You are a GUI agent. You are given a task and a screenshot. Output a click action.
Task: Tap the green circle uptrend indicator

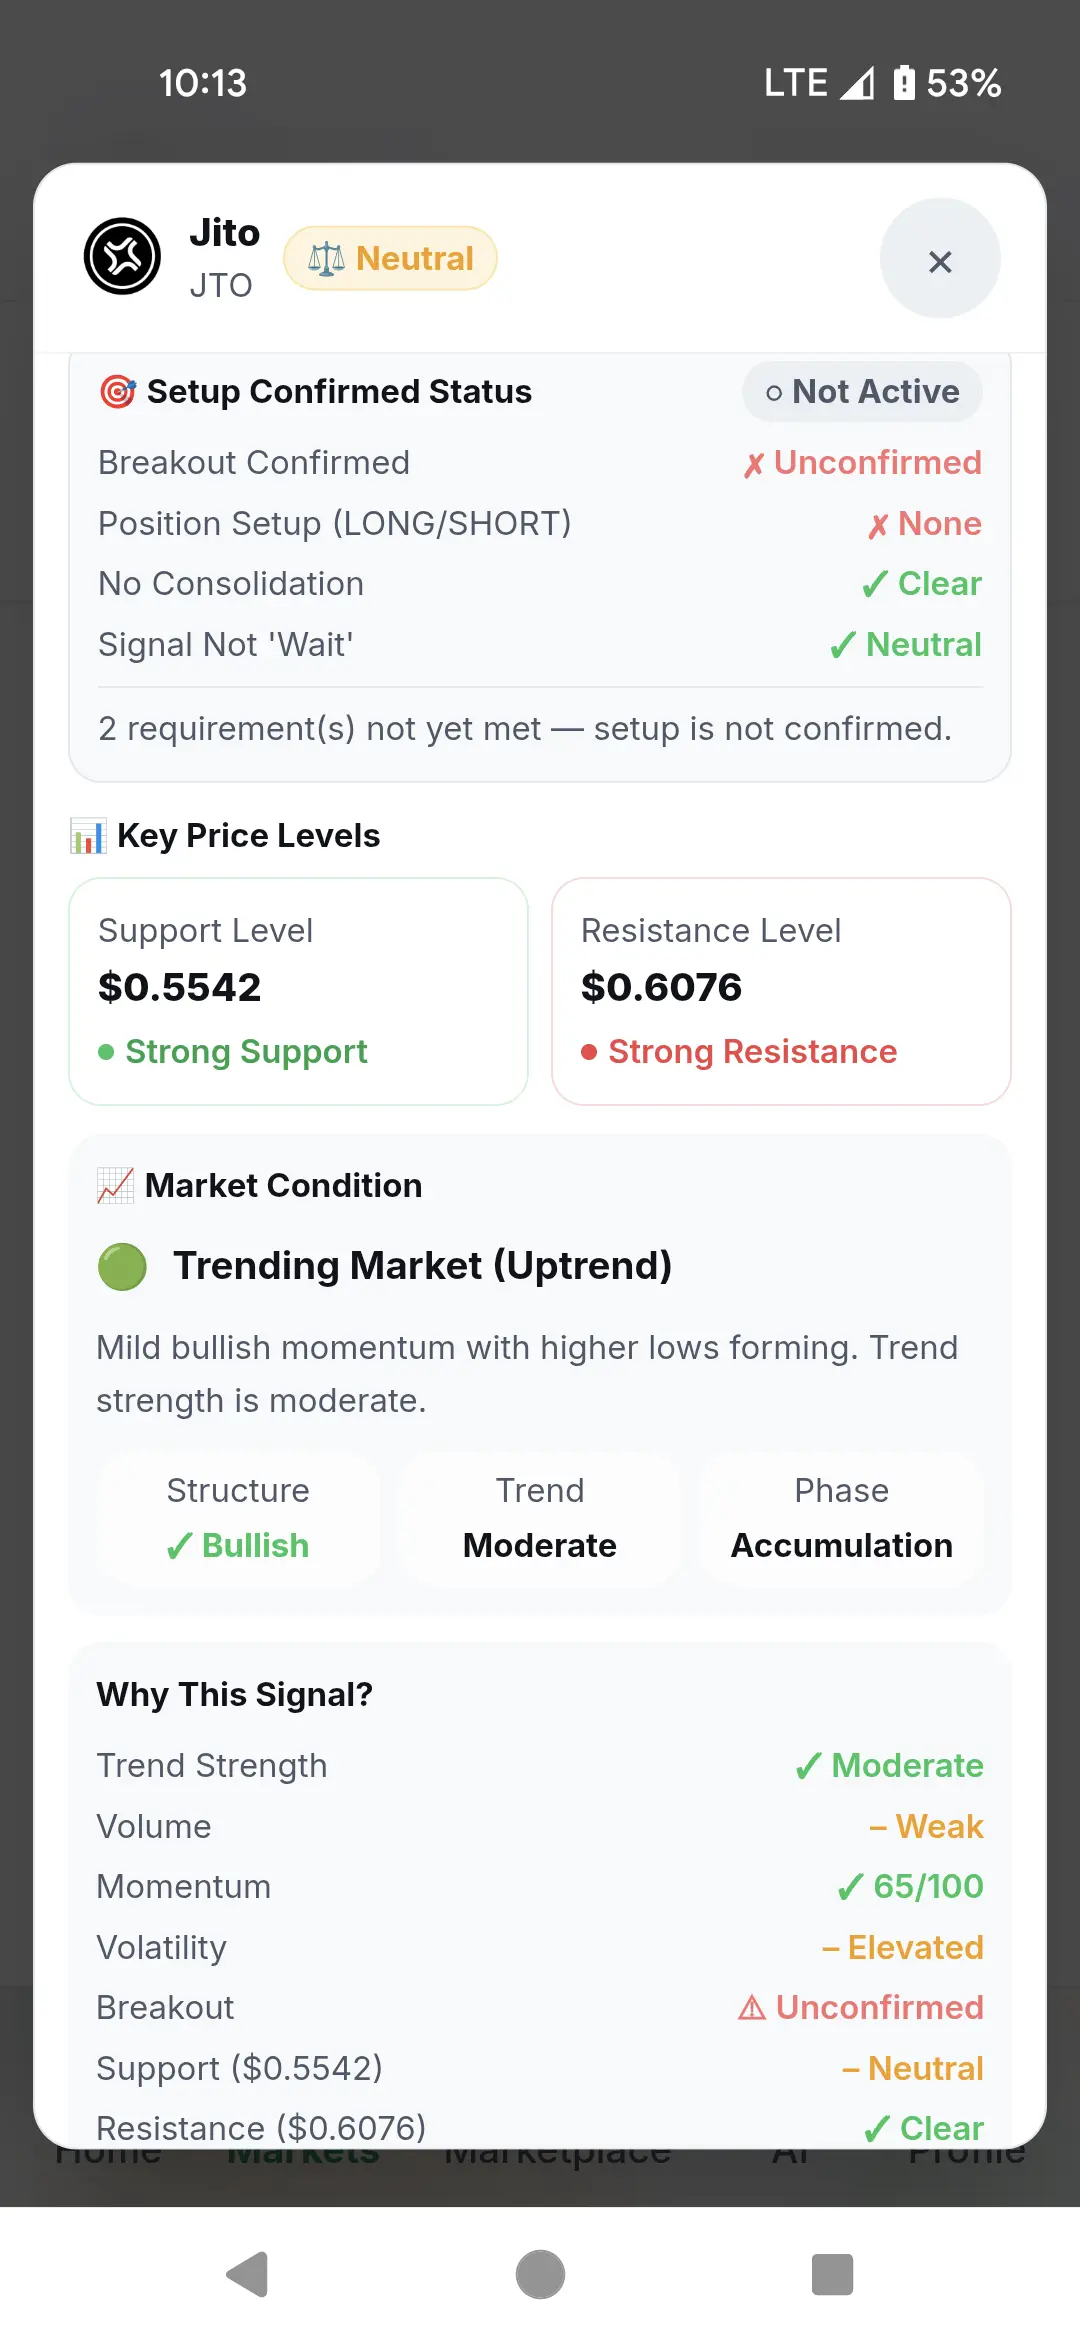(122, 1267)
